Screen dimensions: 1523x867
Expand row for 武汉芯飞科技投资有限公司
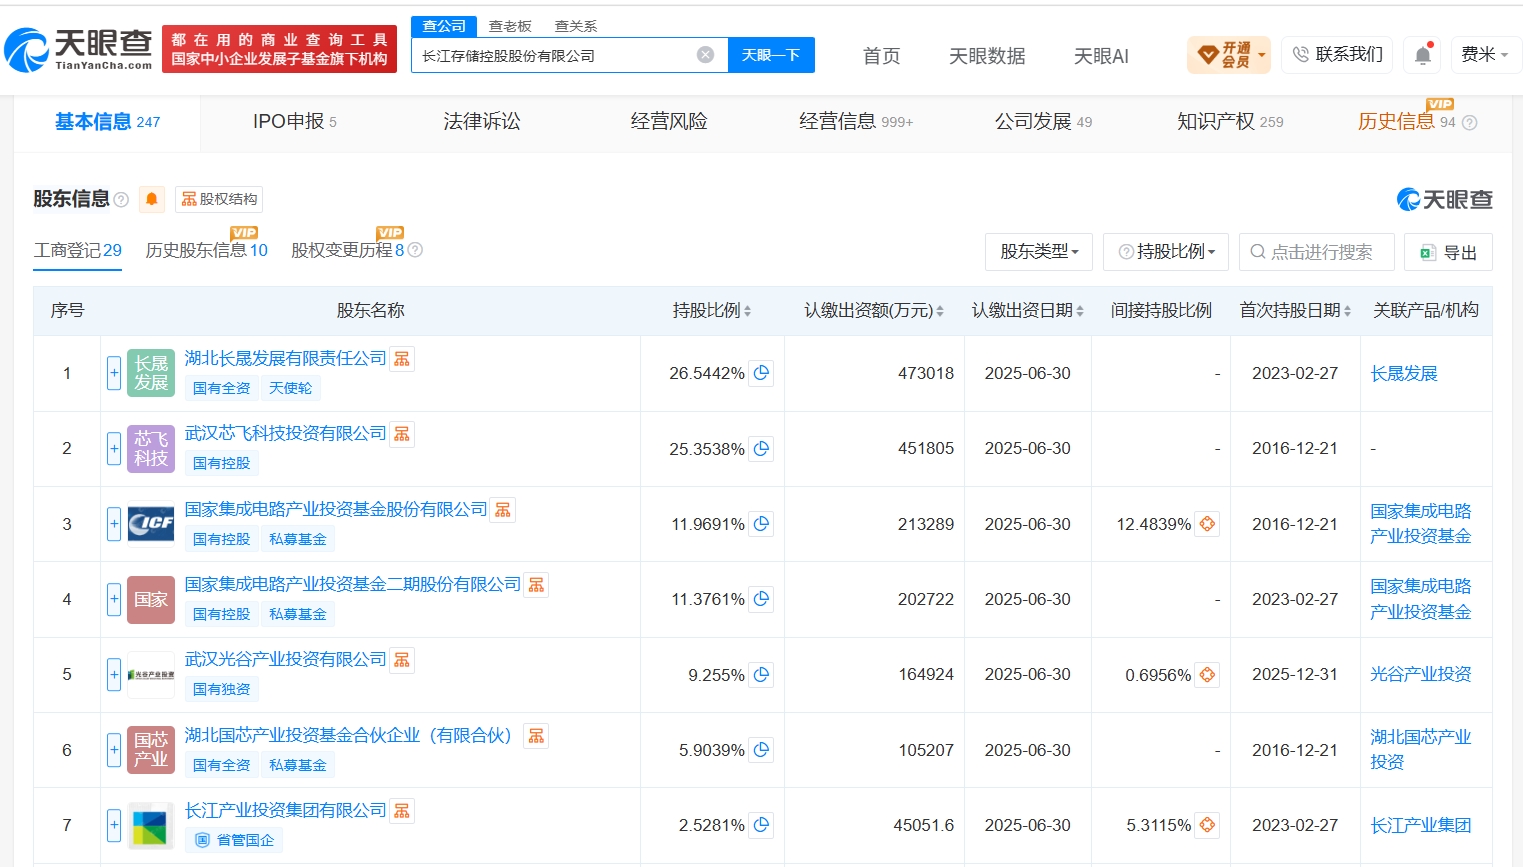pyautogui.click(x=114, y=448)
